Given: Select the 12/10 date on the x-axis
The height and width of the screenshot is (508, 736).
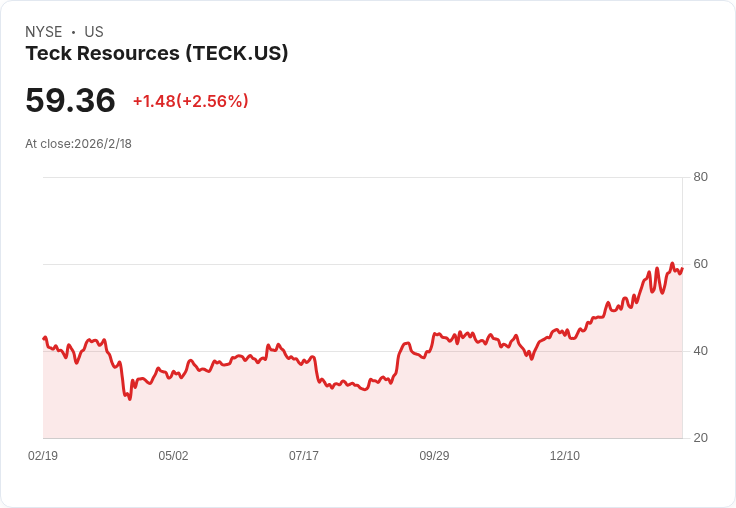Looking at the screenshot, I should 565,456.
